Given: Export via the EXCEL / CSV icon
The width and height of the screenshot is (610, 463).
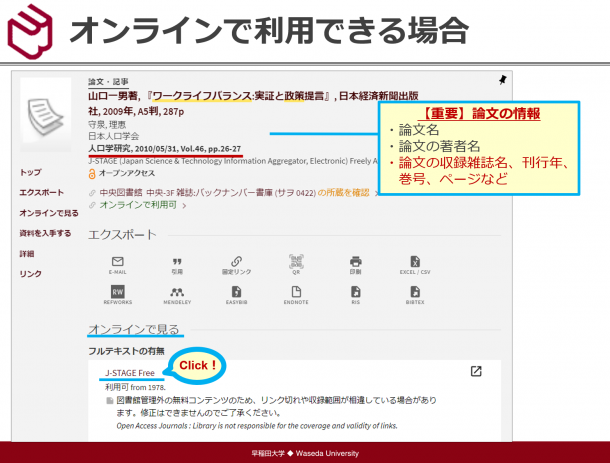Looking at the screenshot, I should (415, 261).
